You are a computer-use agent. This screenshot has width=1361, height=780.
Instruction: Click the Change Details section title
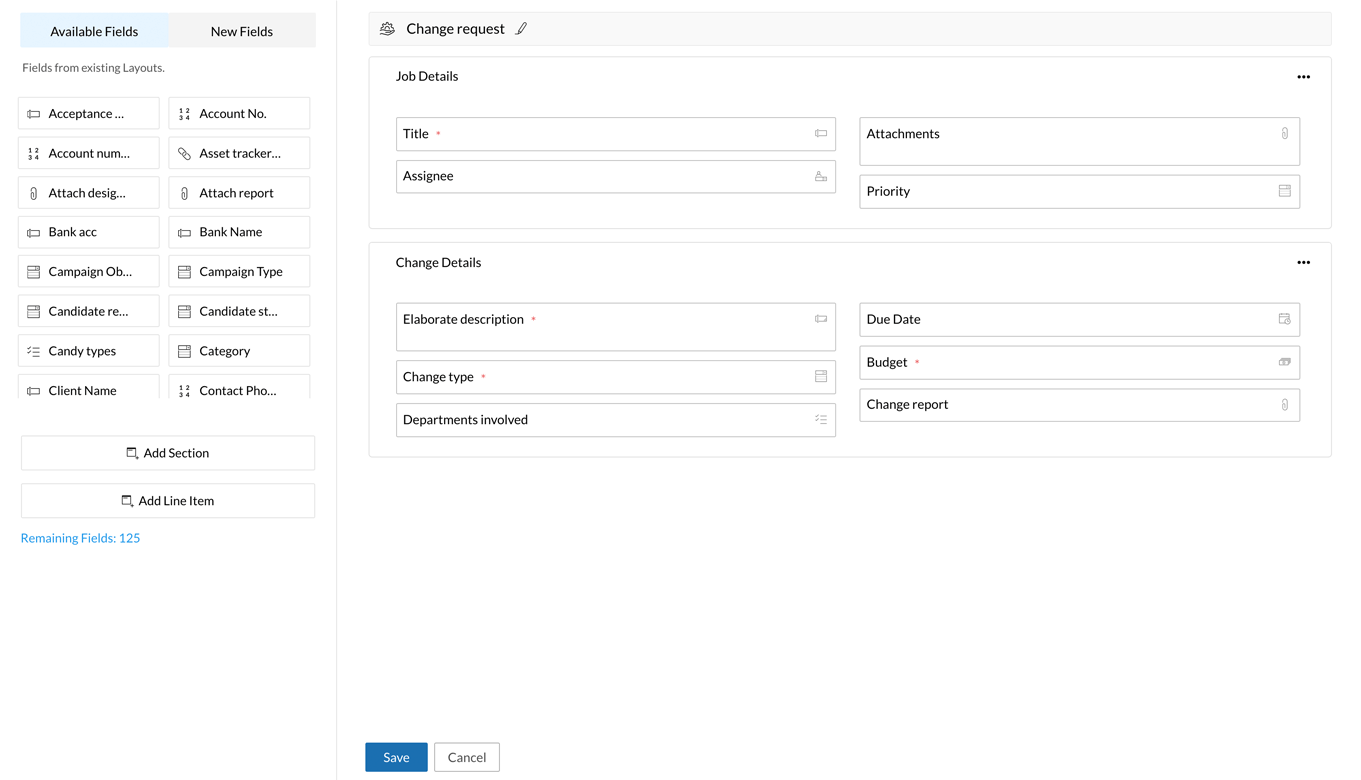[x=438, y=262]
